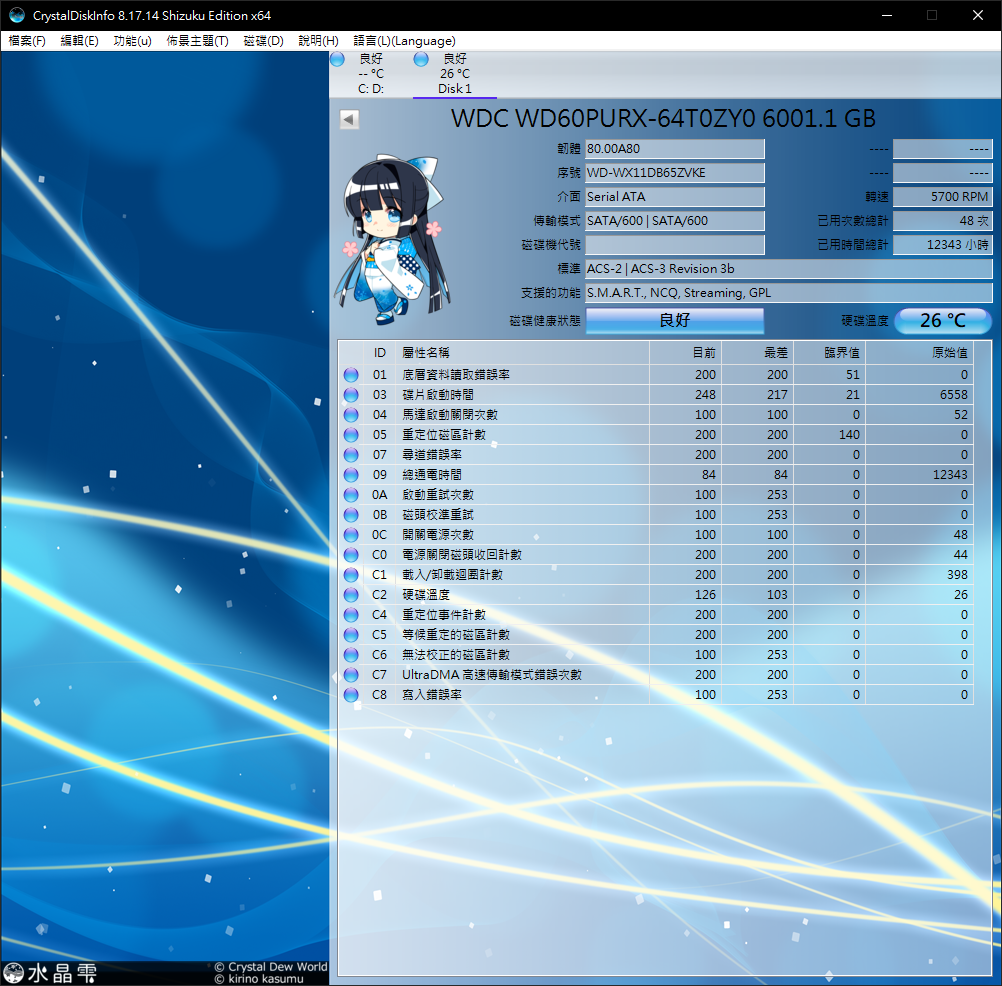Click the previous disk arrow button

coord(349,119)
